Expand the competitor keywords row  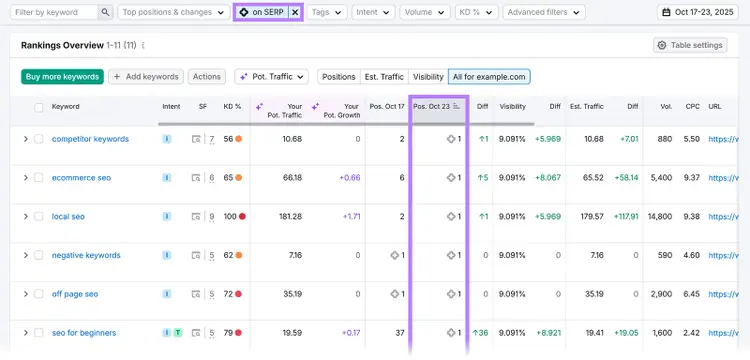pos(26,139)
